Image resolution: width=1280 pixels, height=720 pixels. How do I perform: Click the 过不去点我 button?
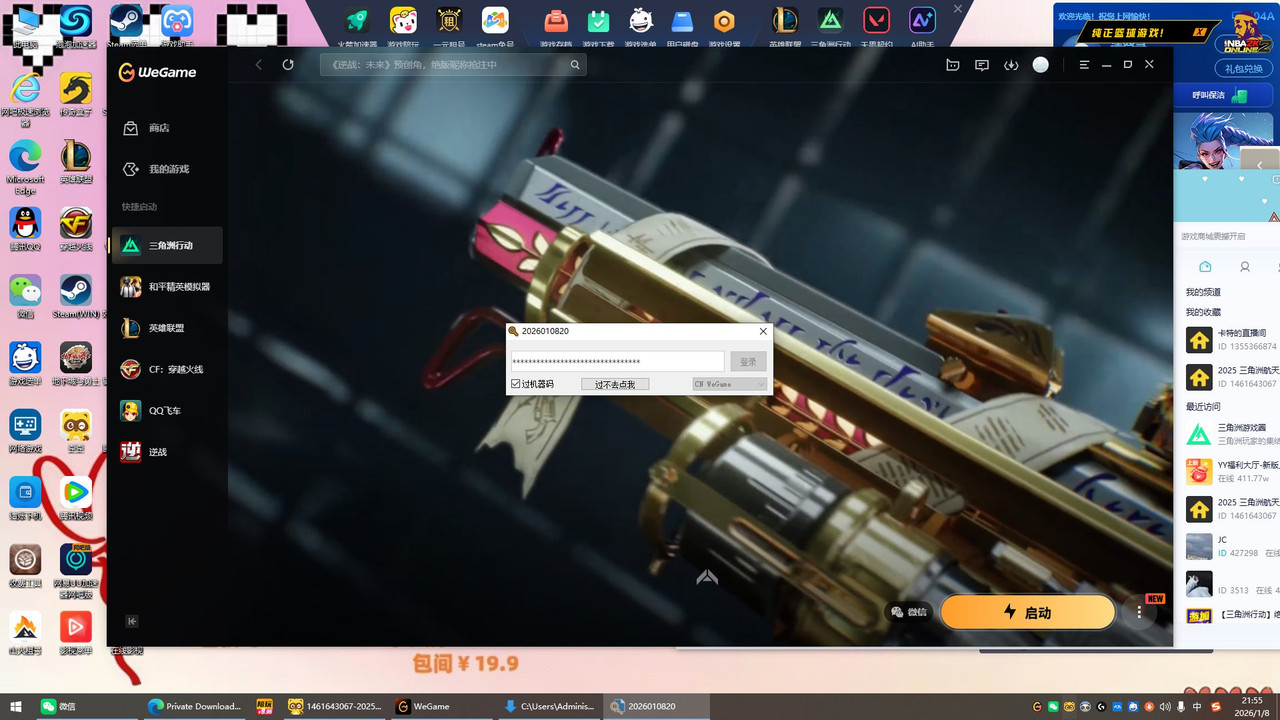click(x=615, y=384)
